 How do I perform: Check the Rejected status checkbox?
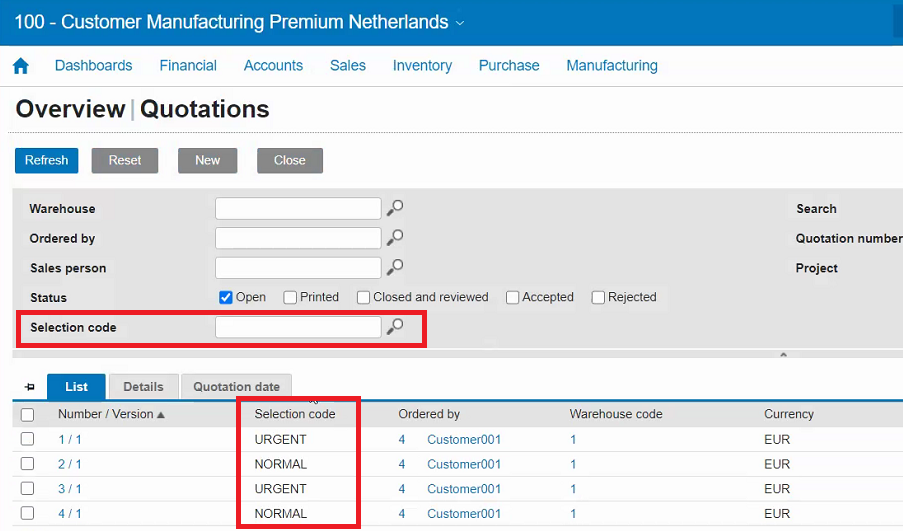pyautogui.click(x=598, y=297)
